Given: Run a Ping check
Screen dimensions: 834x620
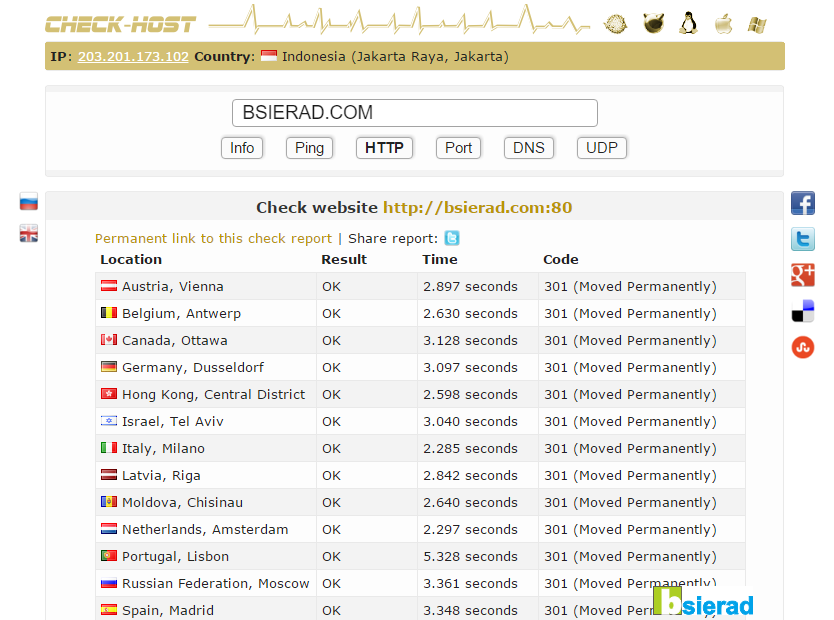Looking at the screenshot, I should click(310, 148).
